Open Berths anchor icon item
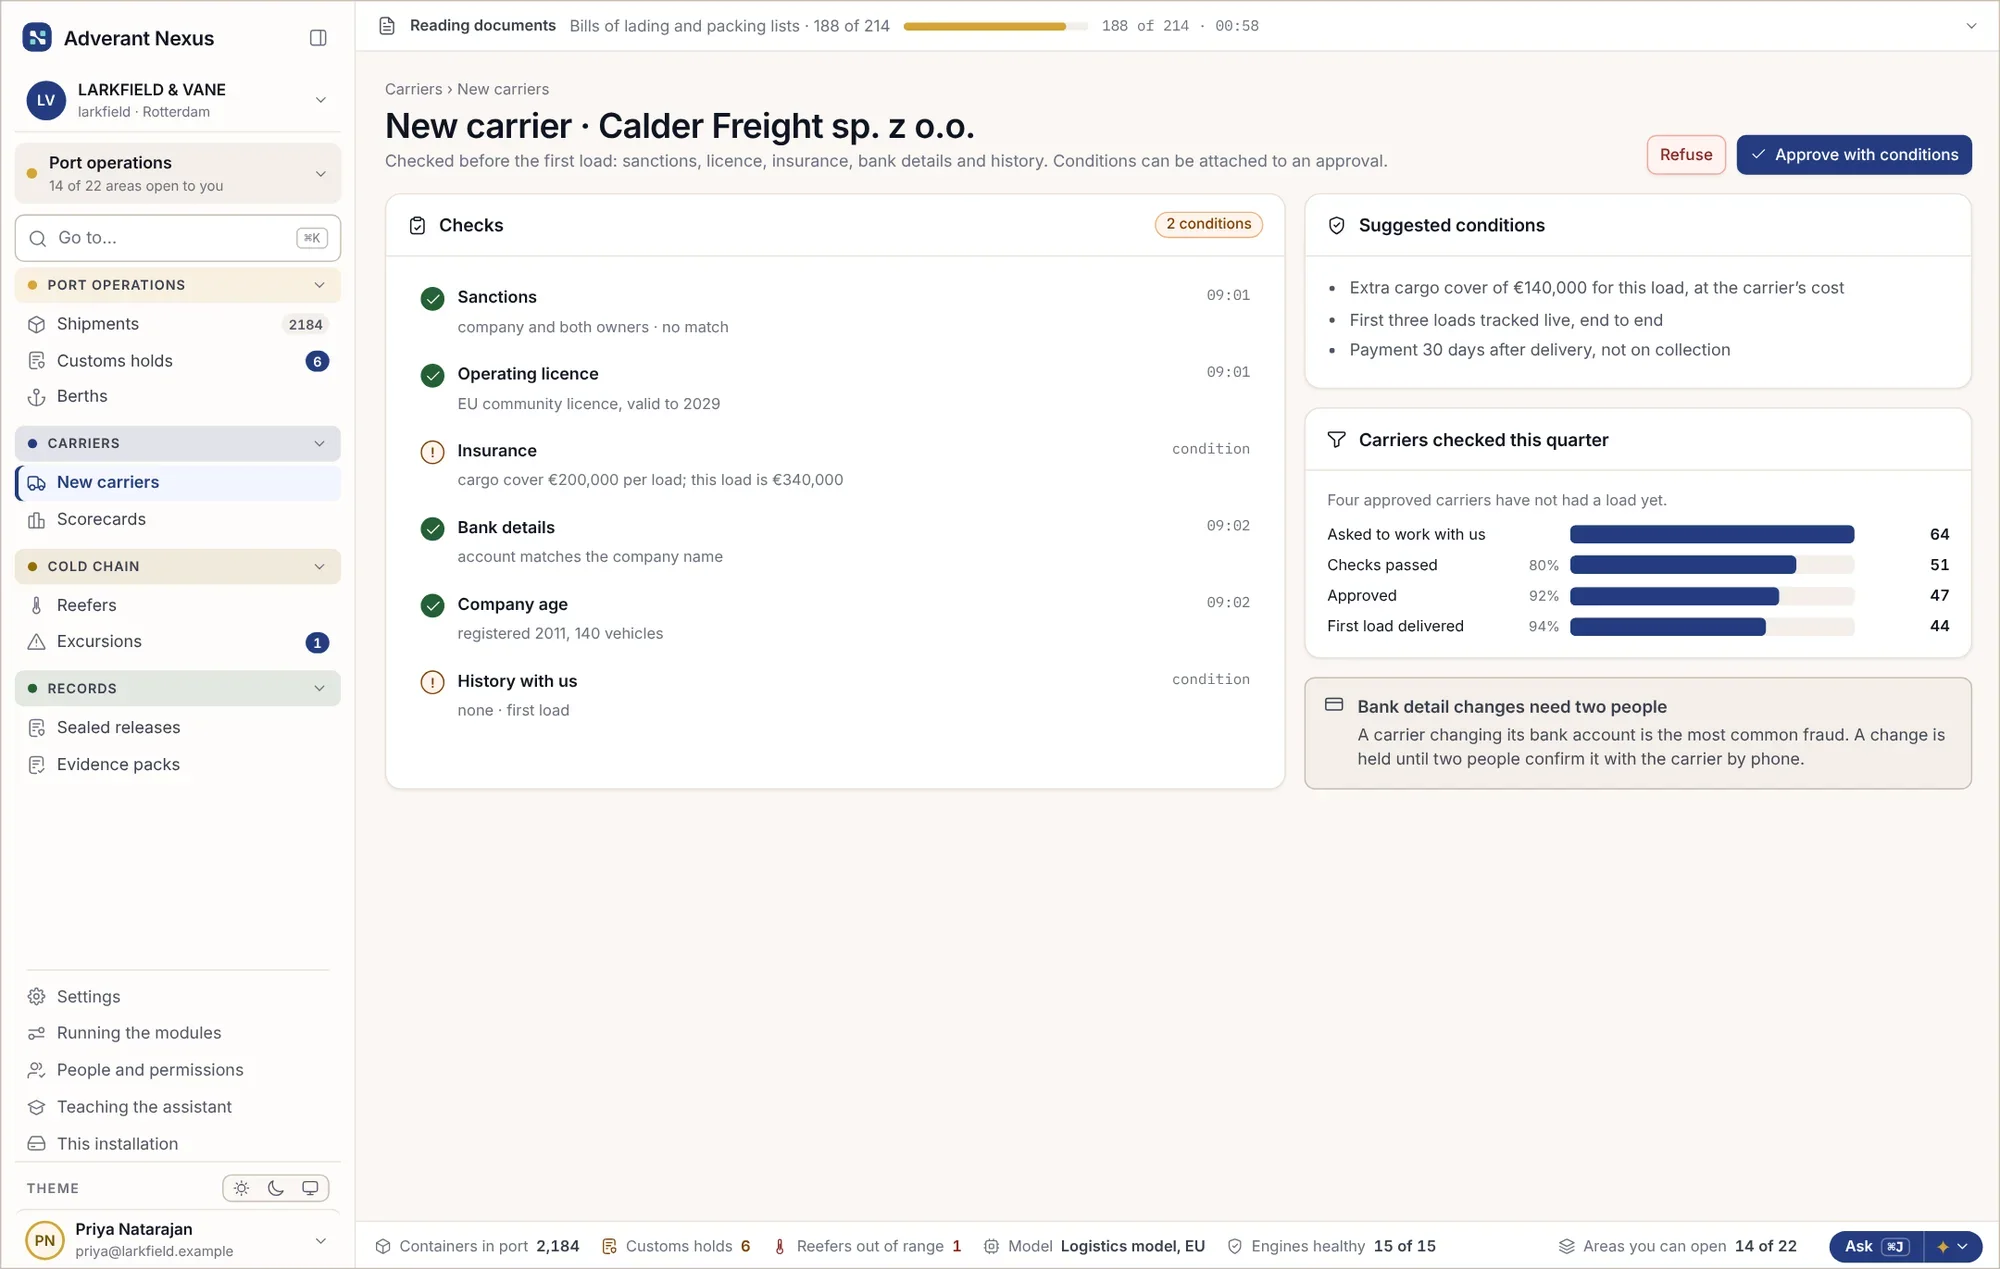The image size is (2000, 1269). coord(177,397)
